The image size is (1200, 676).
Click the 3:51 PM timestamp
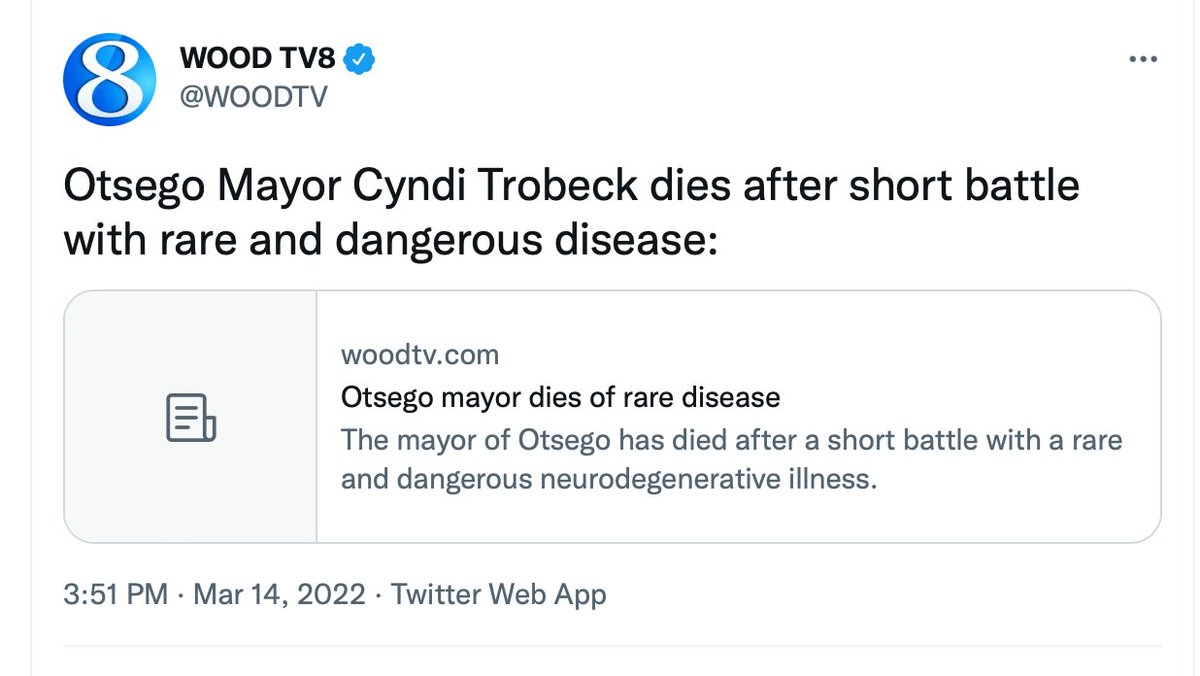(x=115, y=595)
